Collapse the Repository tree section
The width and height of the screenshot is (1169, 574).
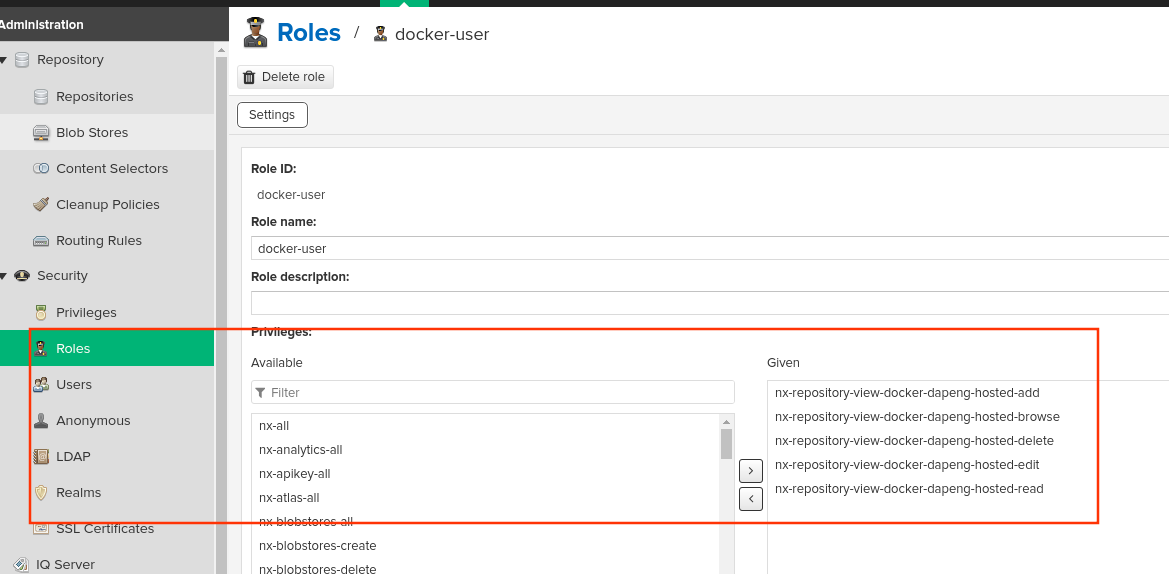tap(4, 60)
